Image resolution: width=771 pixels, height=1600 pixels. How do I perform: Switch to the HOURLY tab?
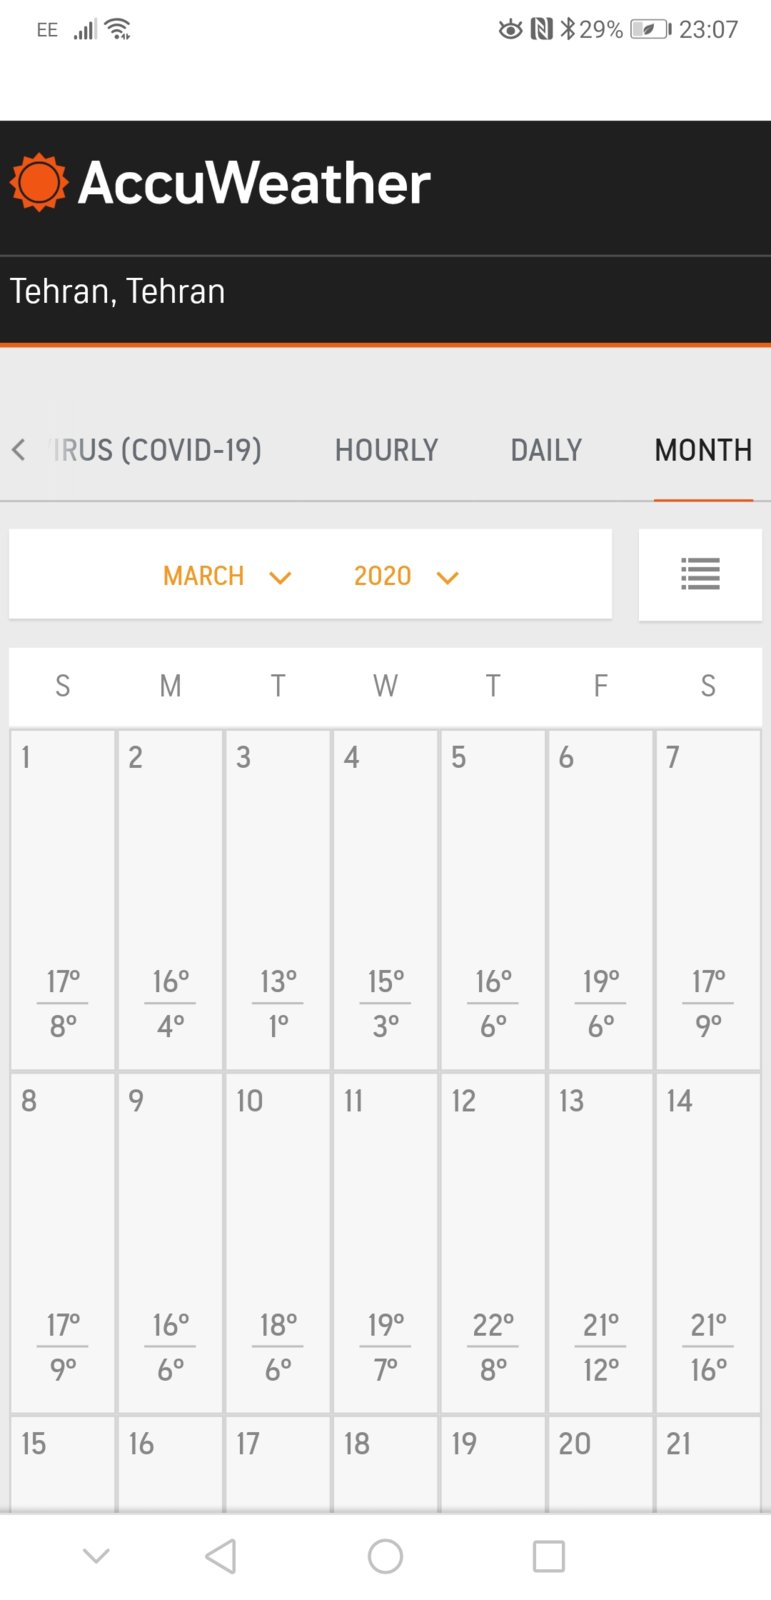[x=386, y=450]
